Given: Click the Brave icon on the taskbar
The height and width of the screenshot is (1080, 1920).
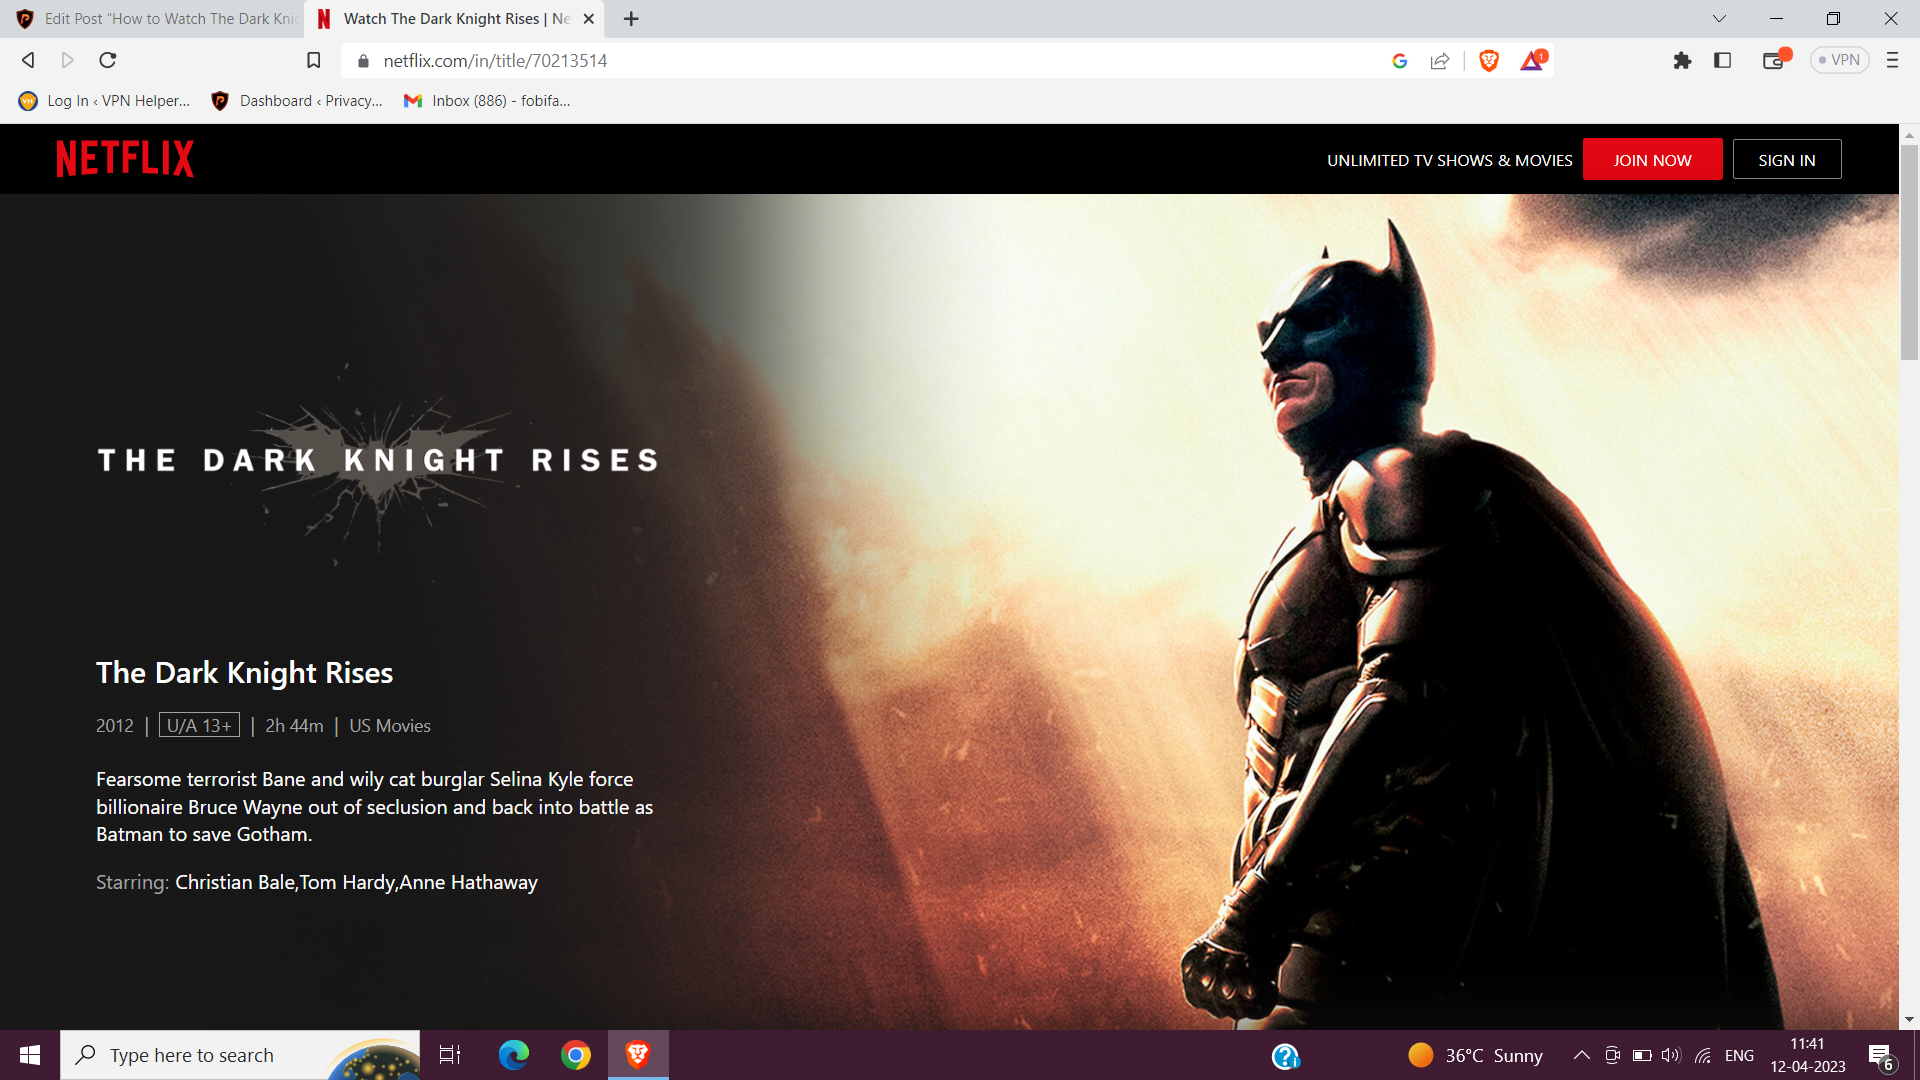Looking at the screenshot, I should click(x=638, y=1055).
